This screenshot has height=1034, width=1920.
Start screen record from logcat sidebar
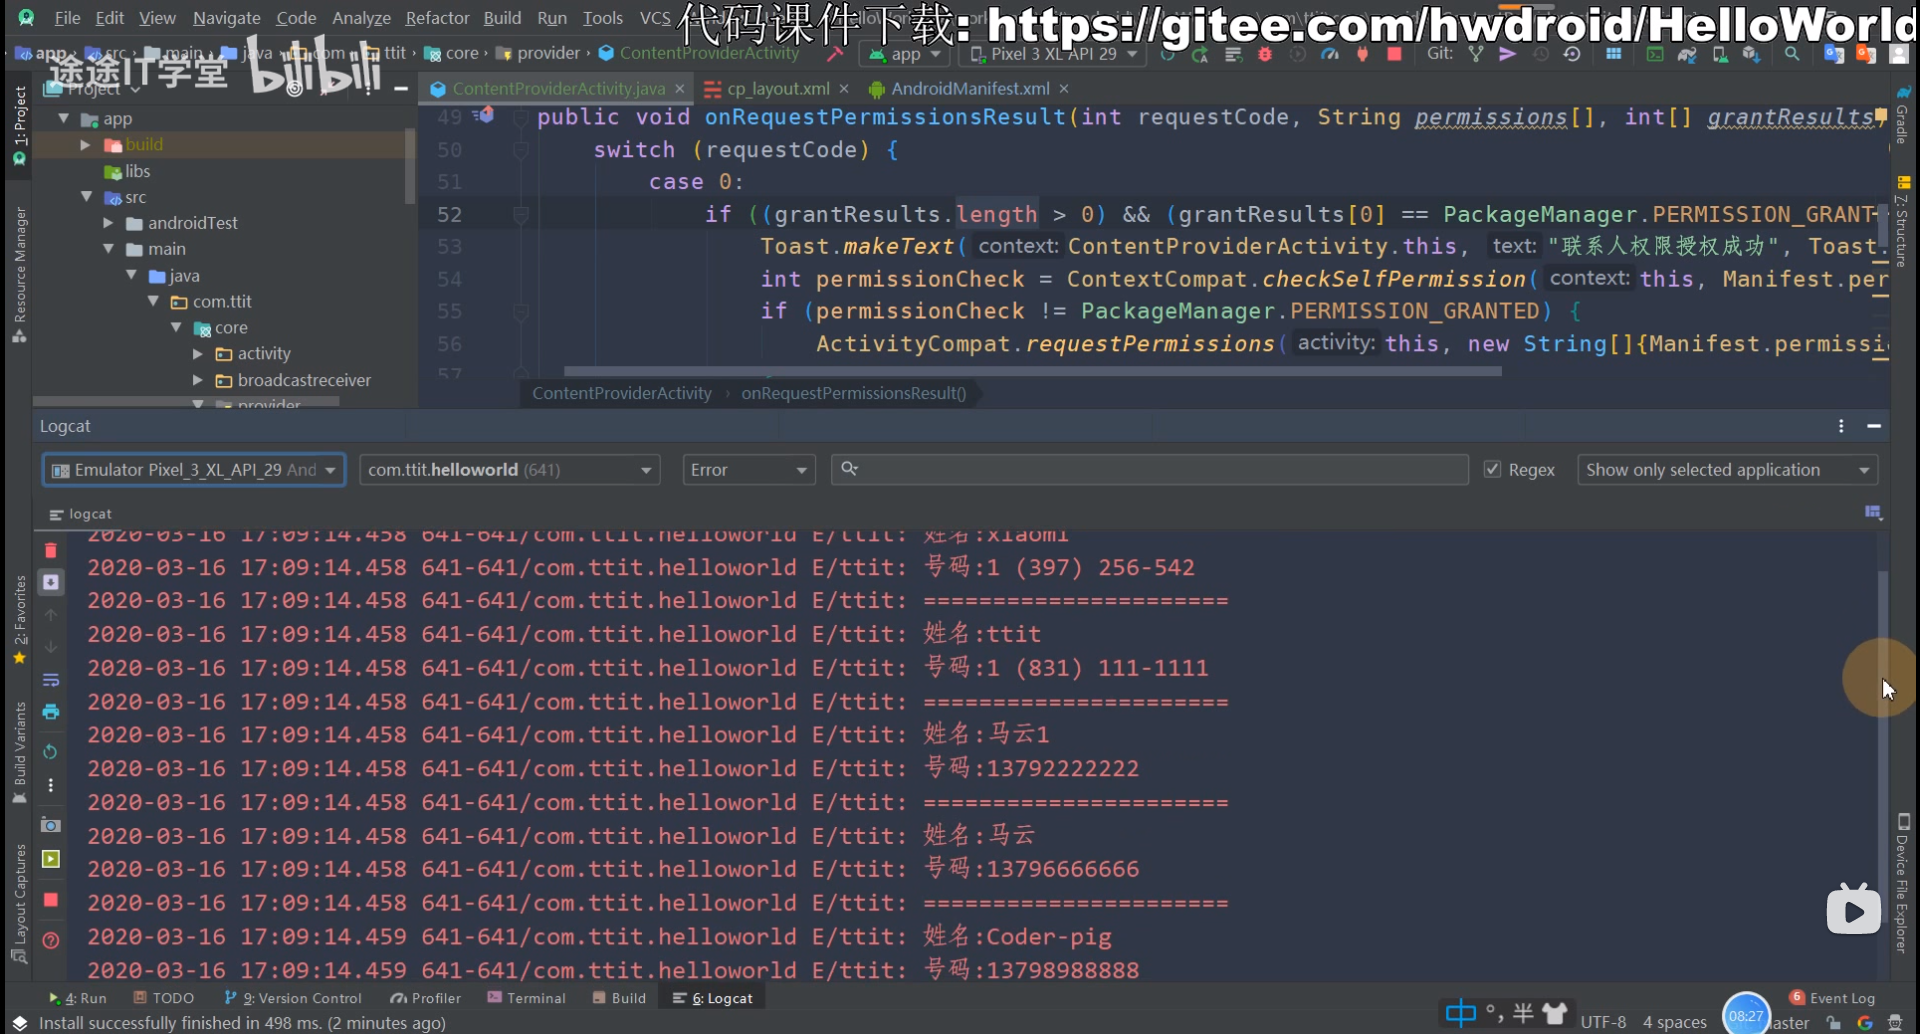pos(51,859)
